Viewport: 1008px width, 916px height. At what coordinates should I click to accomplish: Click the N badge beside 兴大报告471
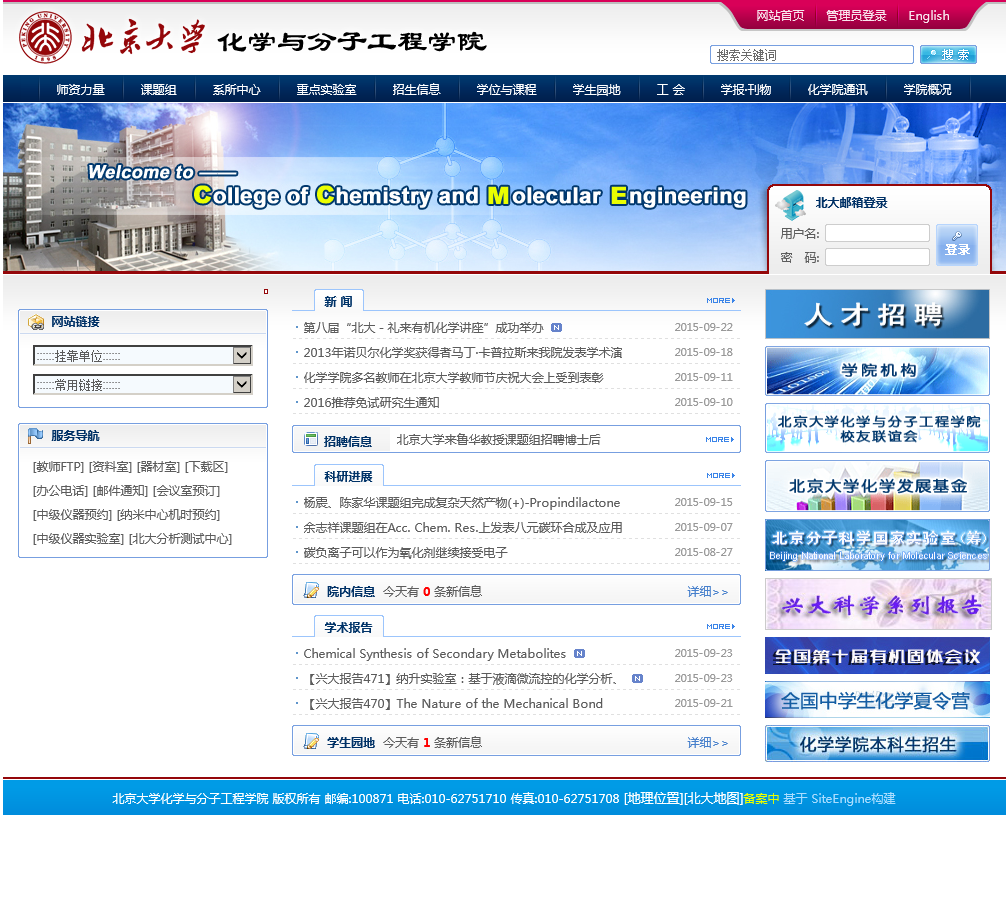637,679
